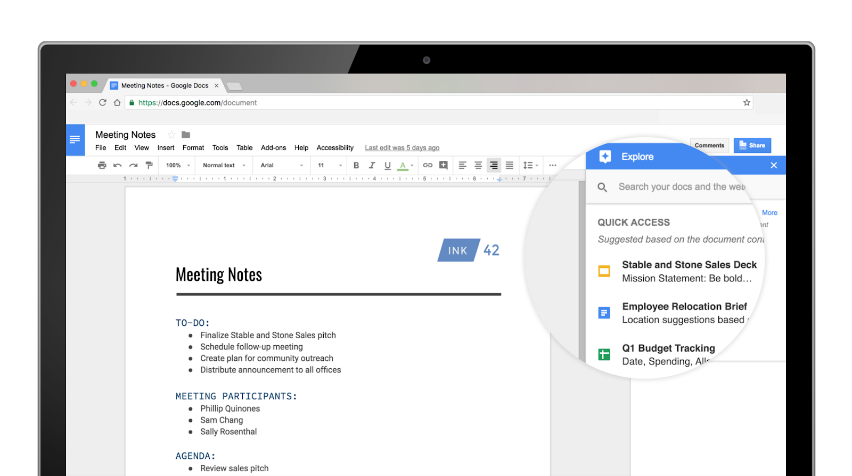Click the Add comment icon
Viewport: 852px width, 476px height.
tap(443, 165)
